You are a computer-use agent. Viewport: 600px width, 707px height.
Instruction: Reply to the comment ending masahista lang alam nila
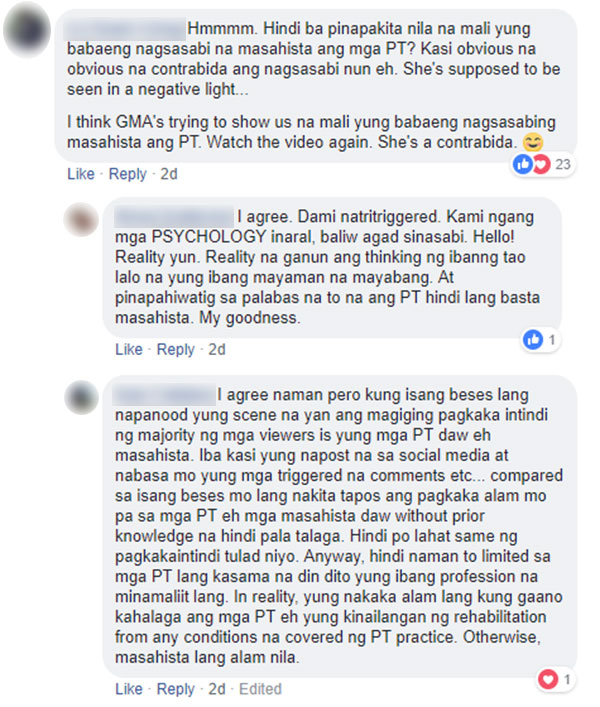click(x=175, y=689)
